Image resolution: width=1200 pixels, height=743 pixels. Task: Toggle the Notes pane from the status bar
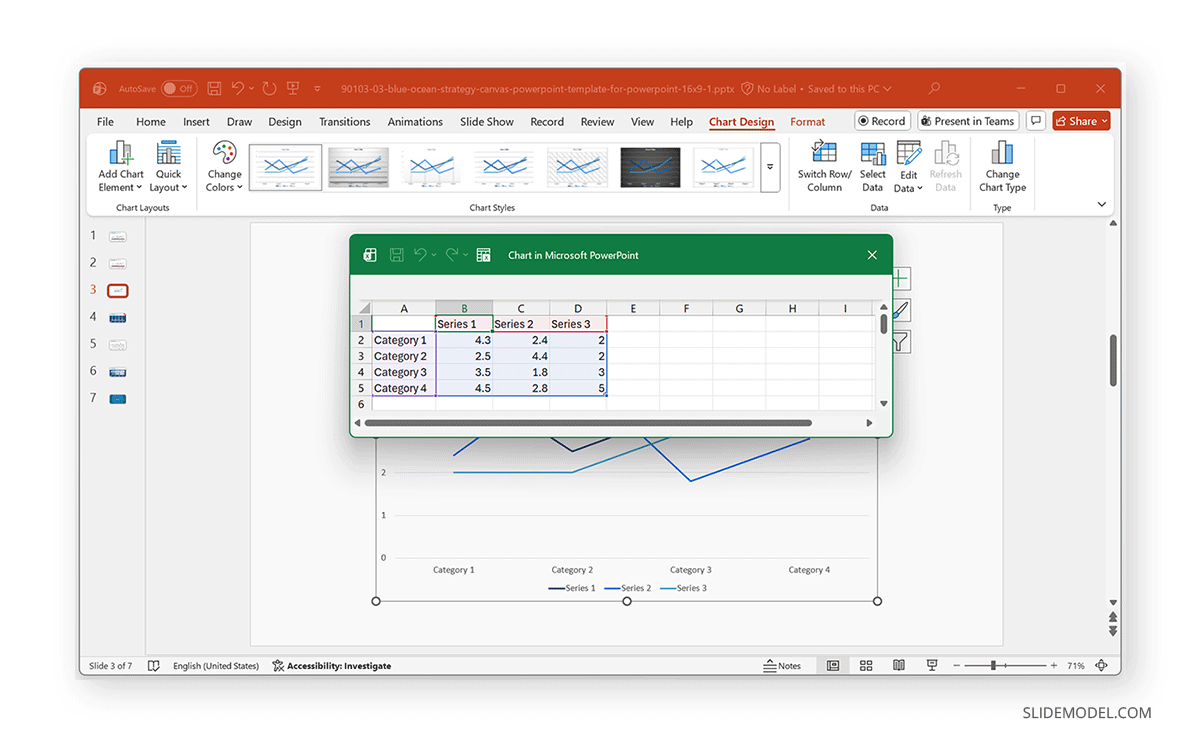784,665
